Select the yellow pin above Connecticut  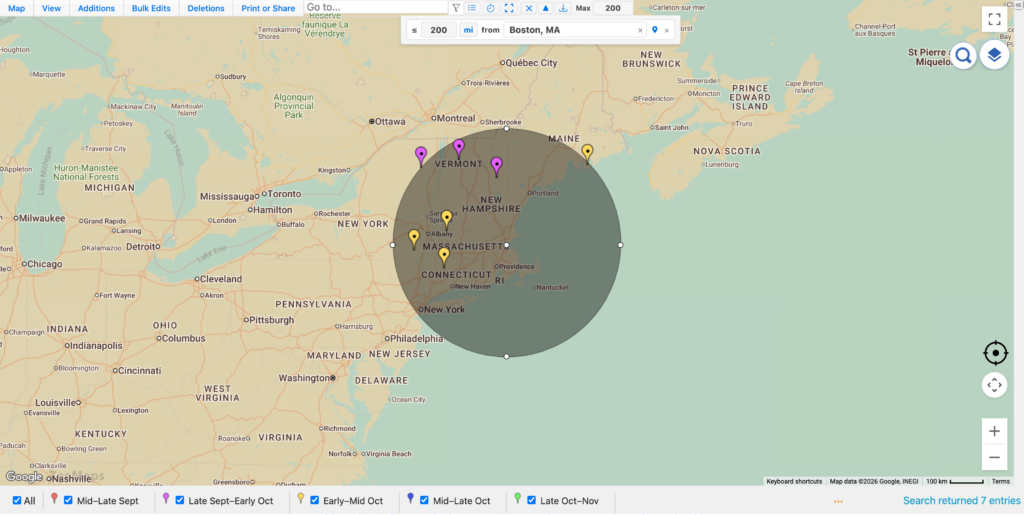[444, 257]
